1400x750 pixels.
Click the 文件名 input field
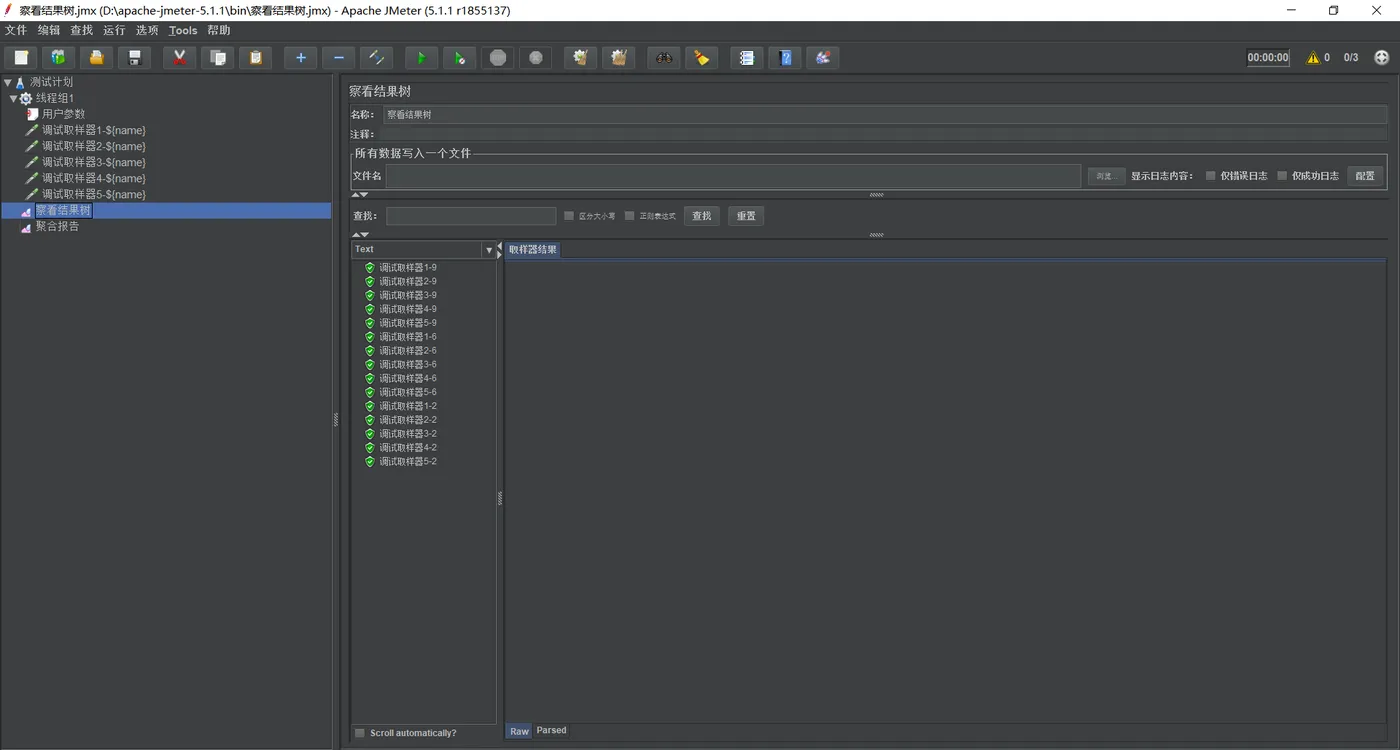pos(733,176)
